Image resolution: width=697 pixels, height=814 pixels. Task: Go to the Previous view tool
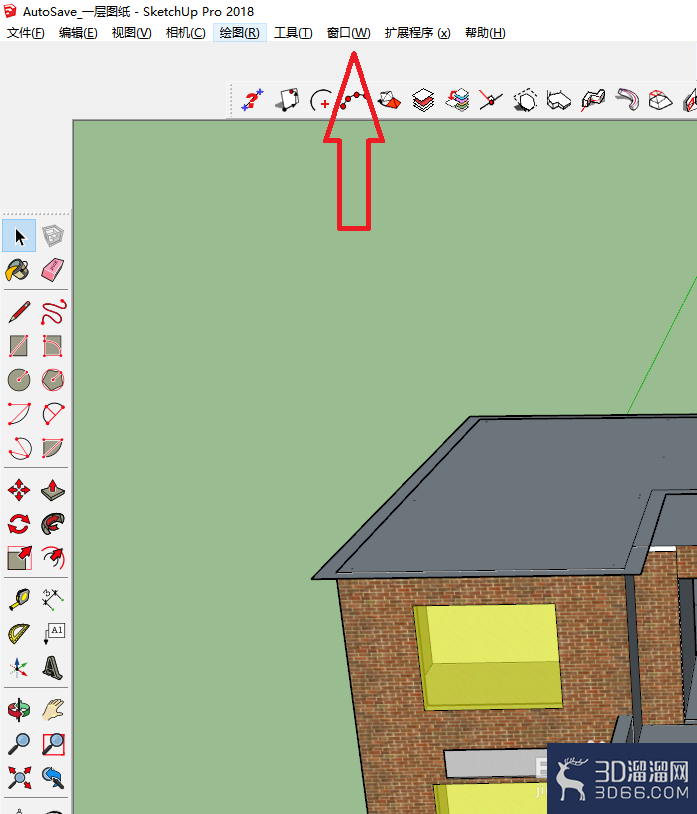53,778
